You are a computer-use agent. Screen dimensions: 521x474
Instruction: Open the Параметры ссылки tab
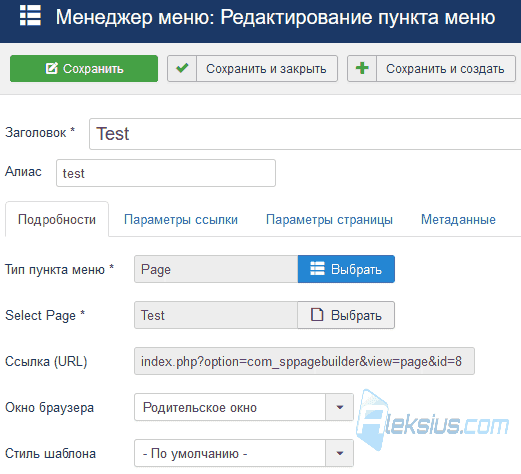click(x=181, y=219)
